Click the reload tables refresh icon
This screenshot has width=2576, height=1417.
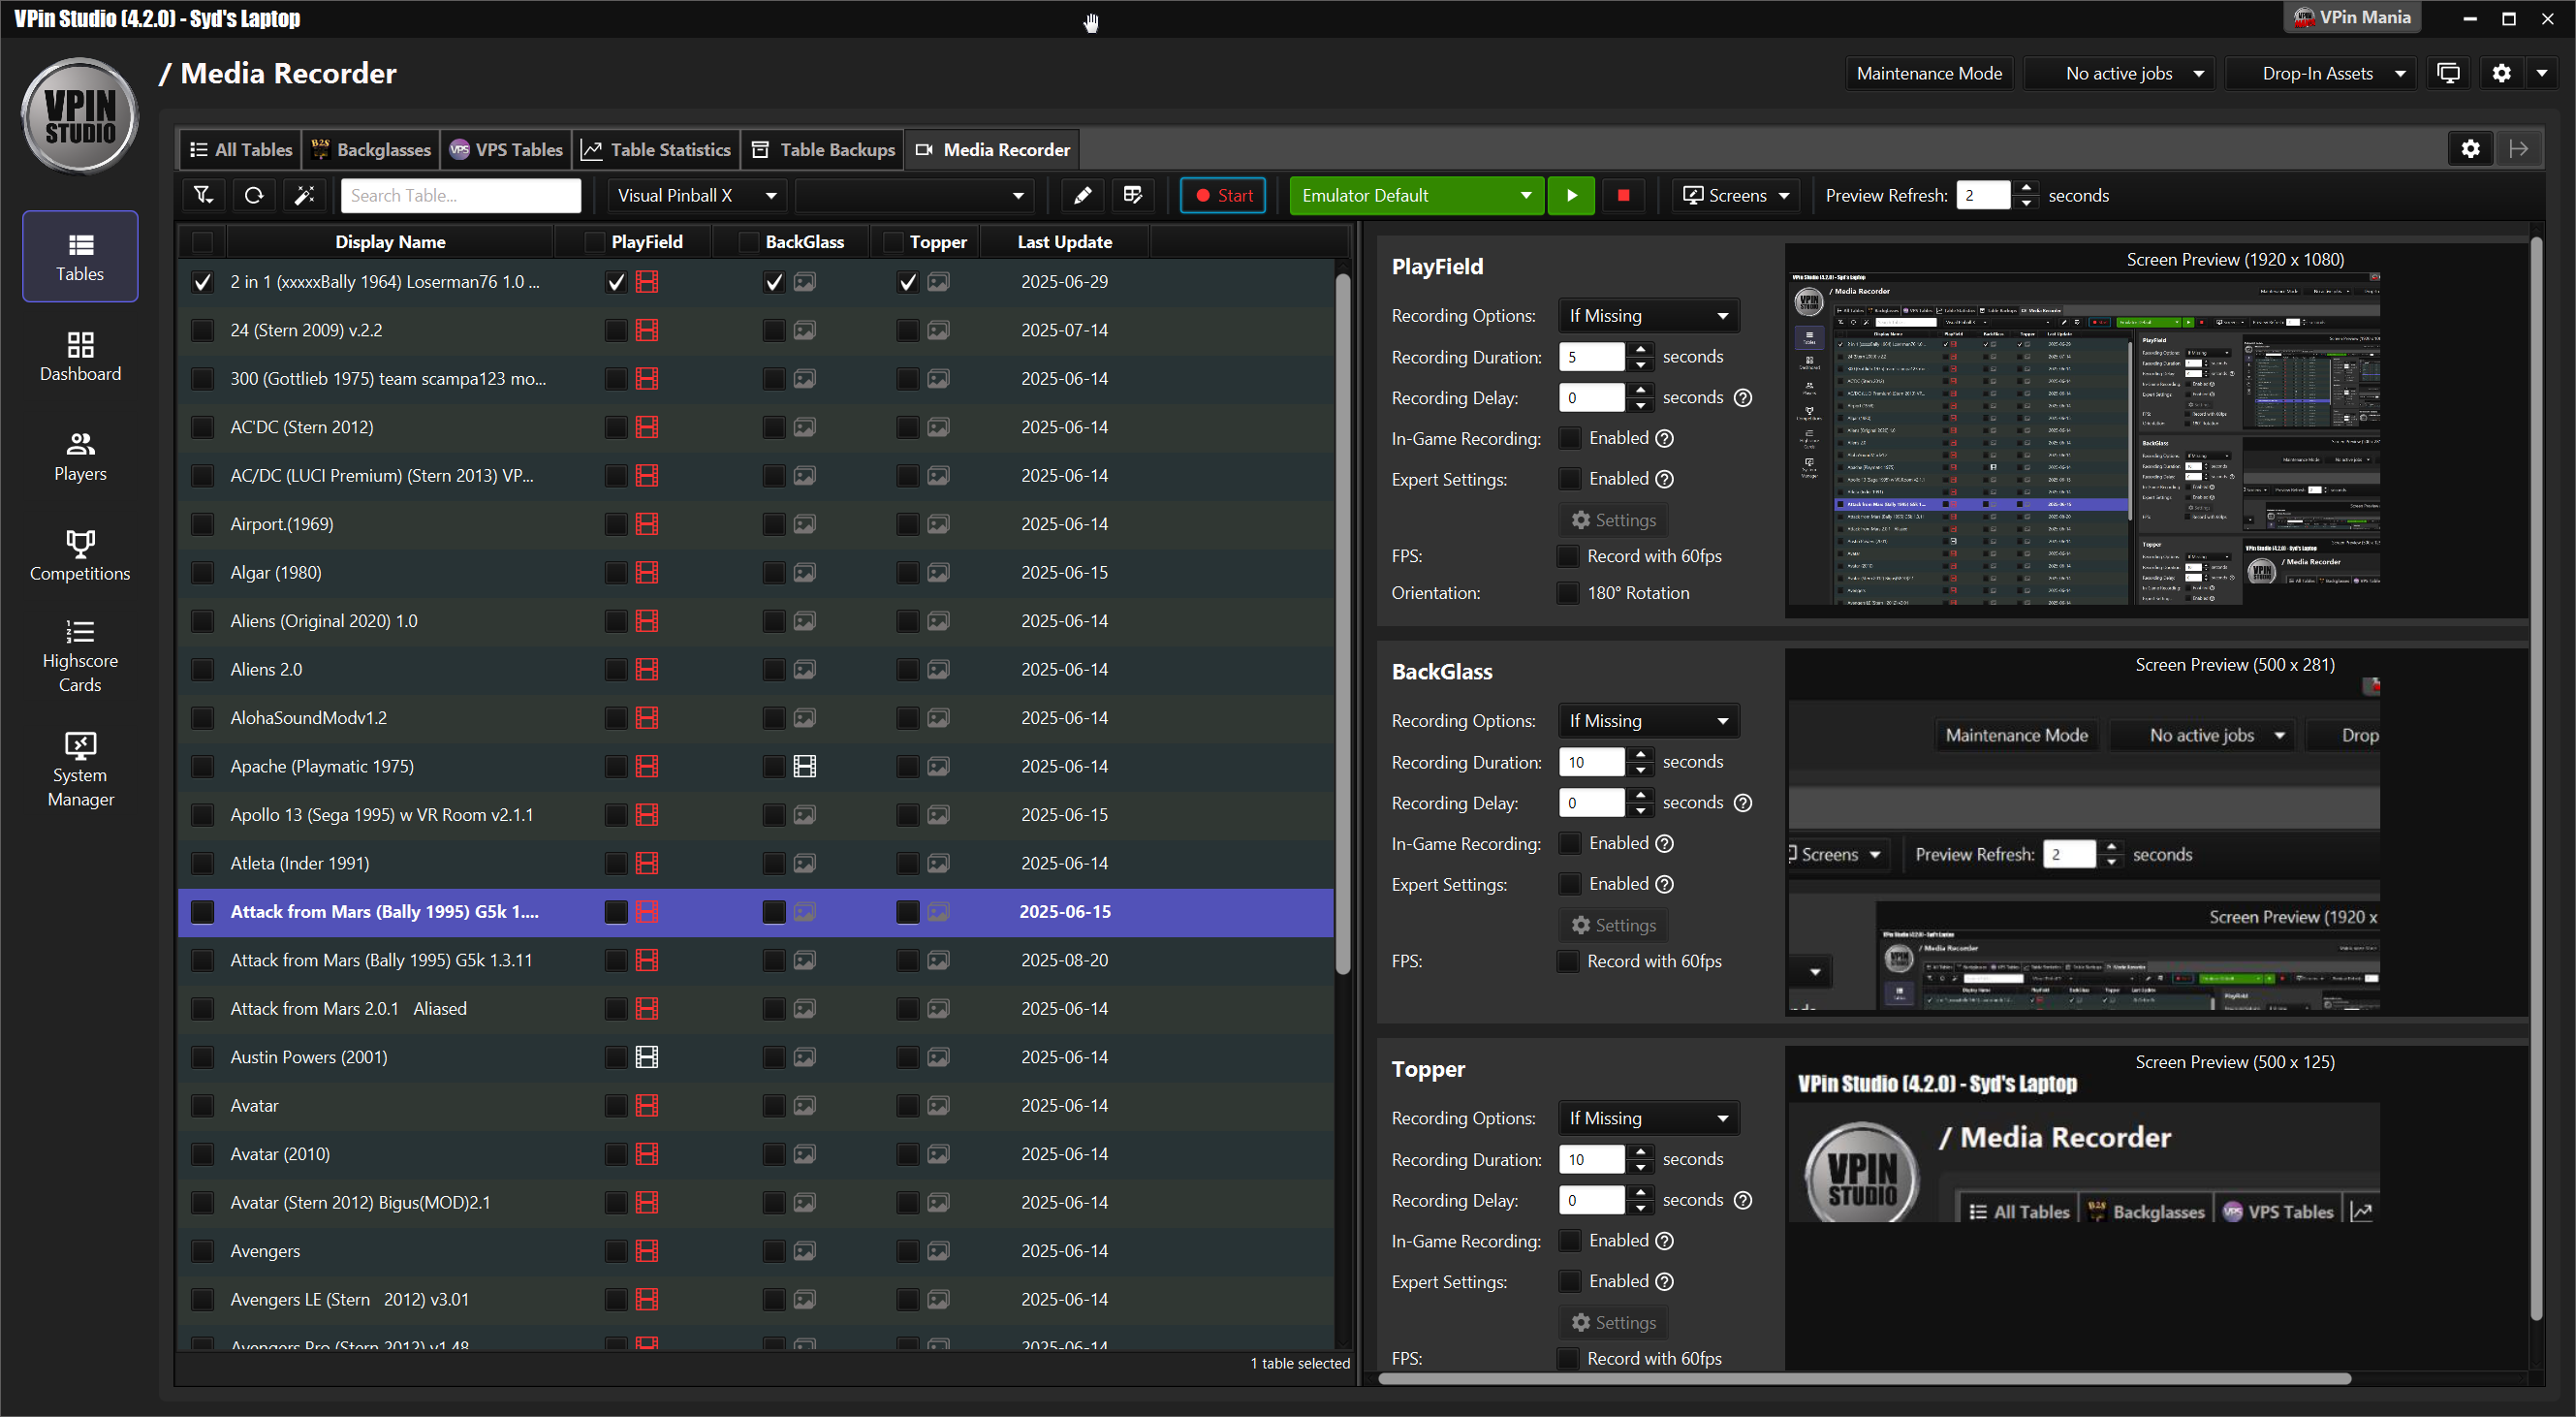click(254, 195)
